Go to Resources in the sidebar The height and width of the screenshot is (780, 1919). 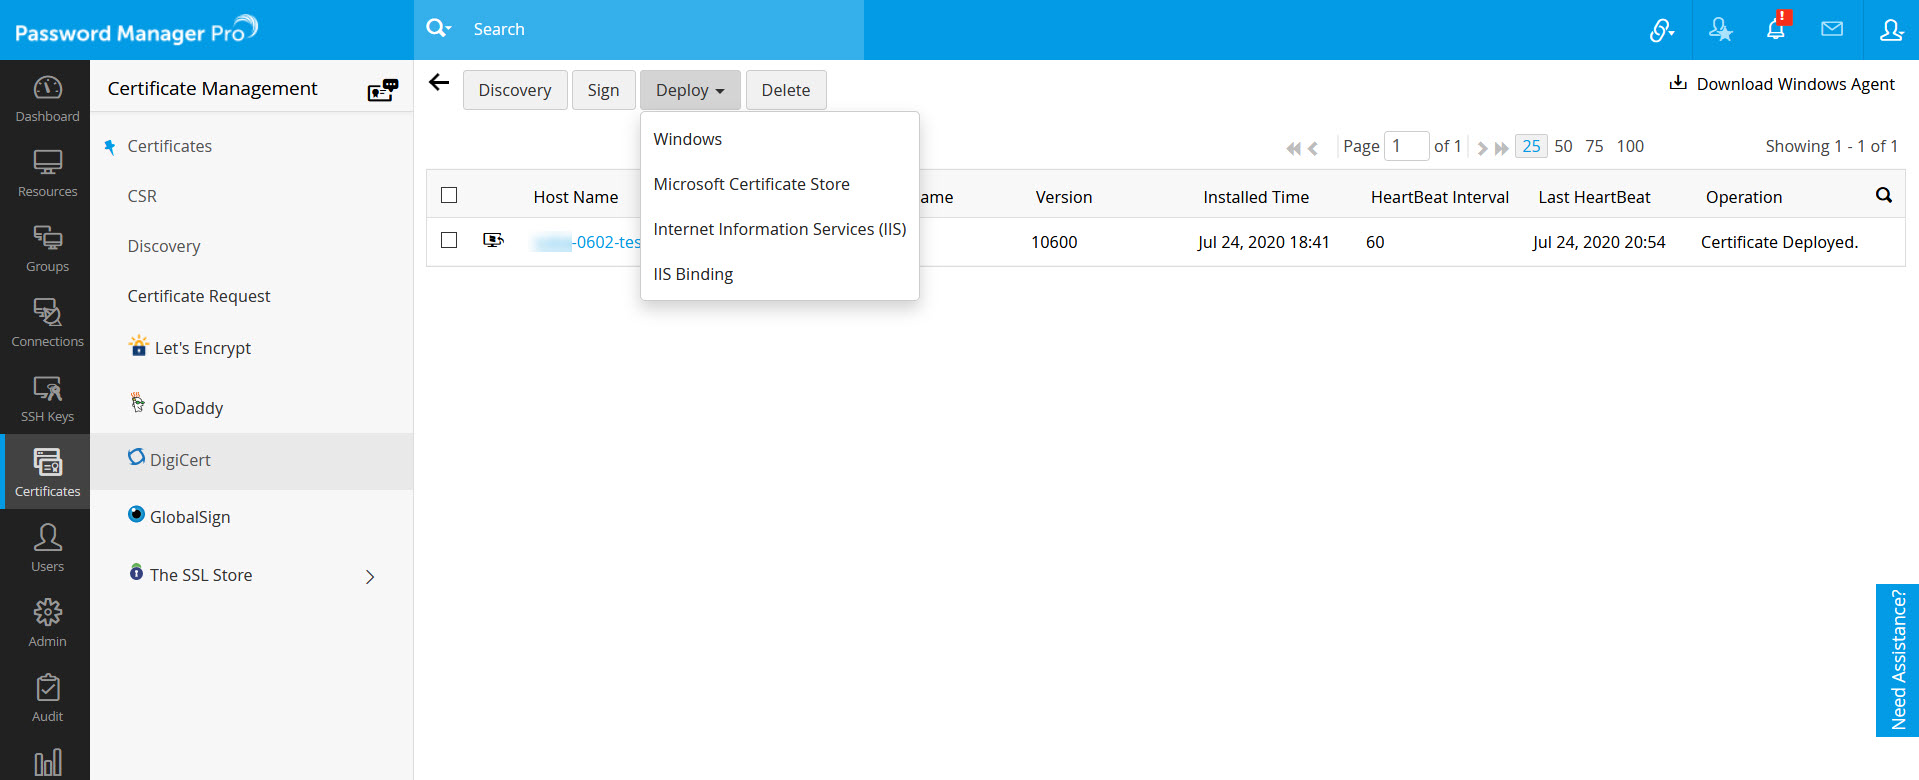[47, 173]
